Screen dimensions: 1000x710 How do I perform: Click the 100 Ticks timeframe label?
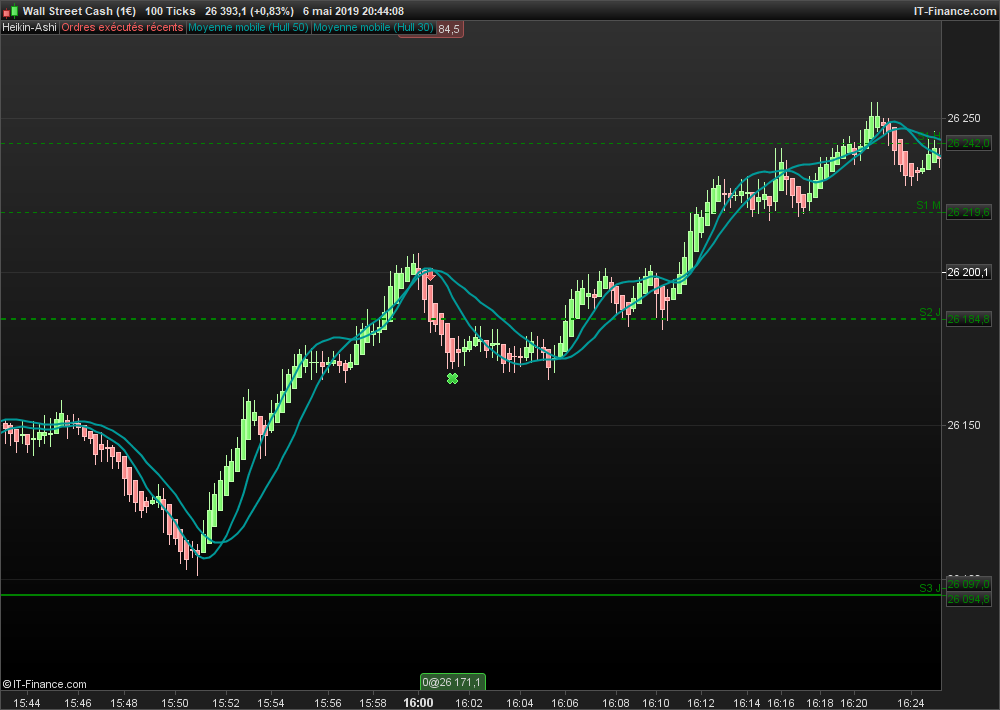170,11
